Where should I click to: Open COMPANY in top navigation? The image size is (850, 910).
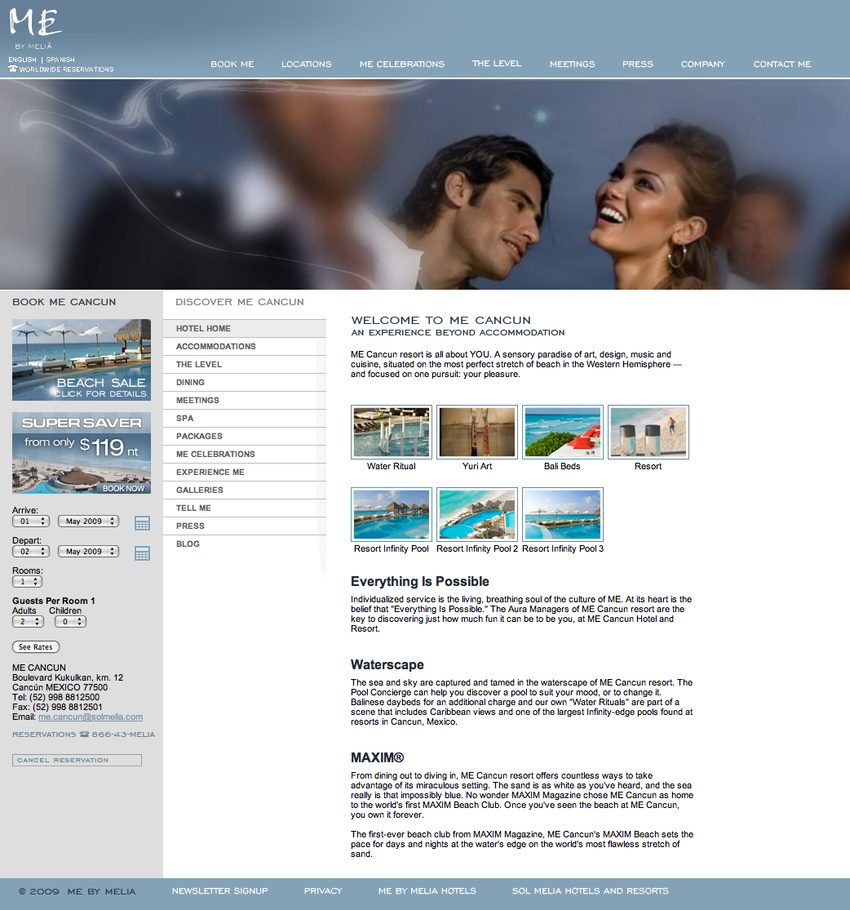(703, 64)
